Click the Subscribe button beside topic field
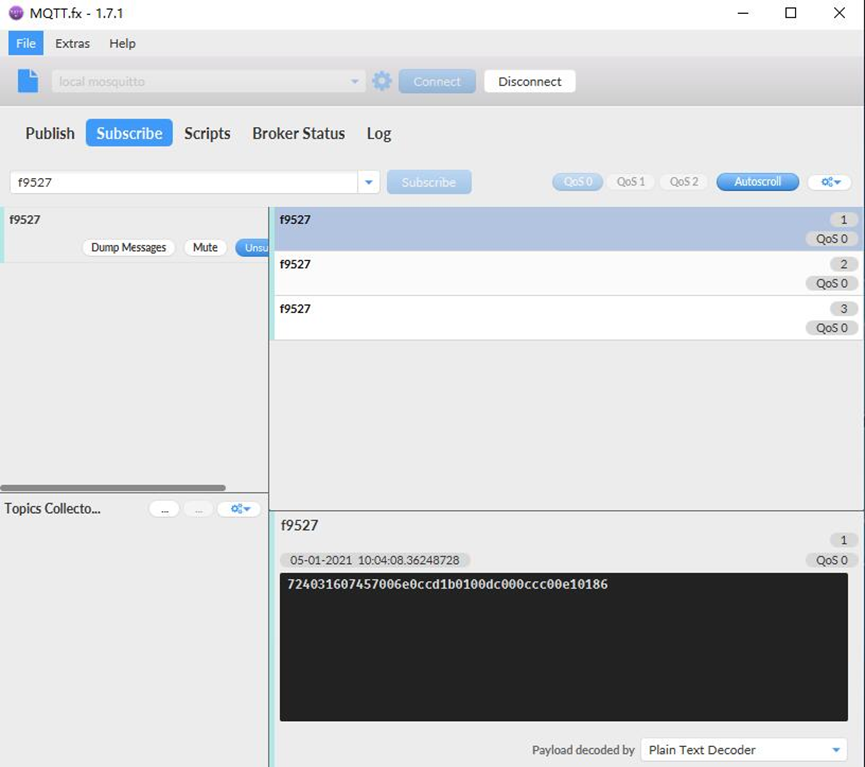Image resolution: width=865 pixels, height=767 pixels. point(429,182)
